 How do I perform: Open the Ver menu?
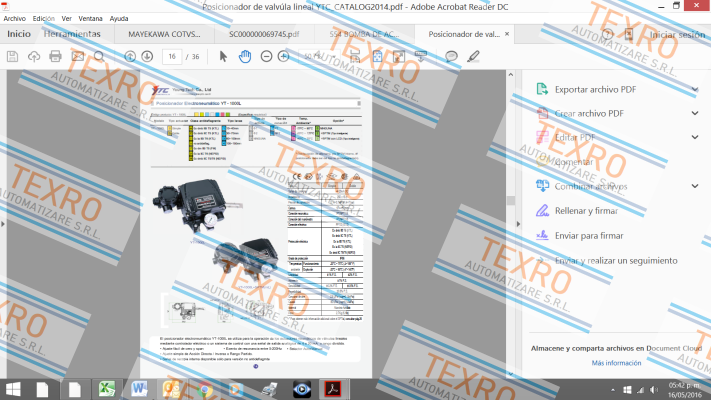point(67,19)
